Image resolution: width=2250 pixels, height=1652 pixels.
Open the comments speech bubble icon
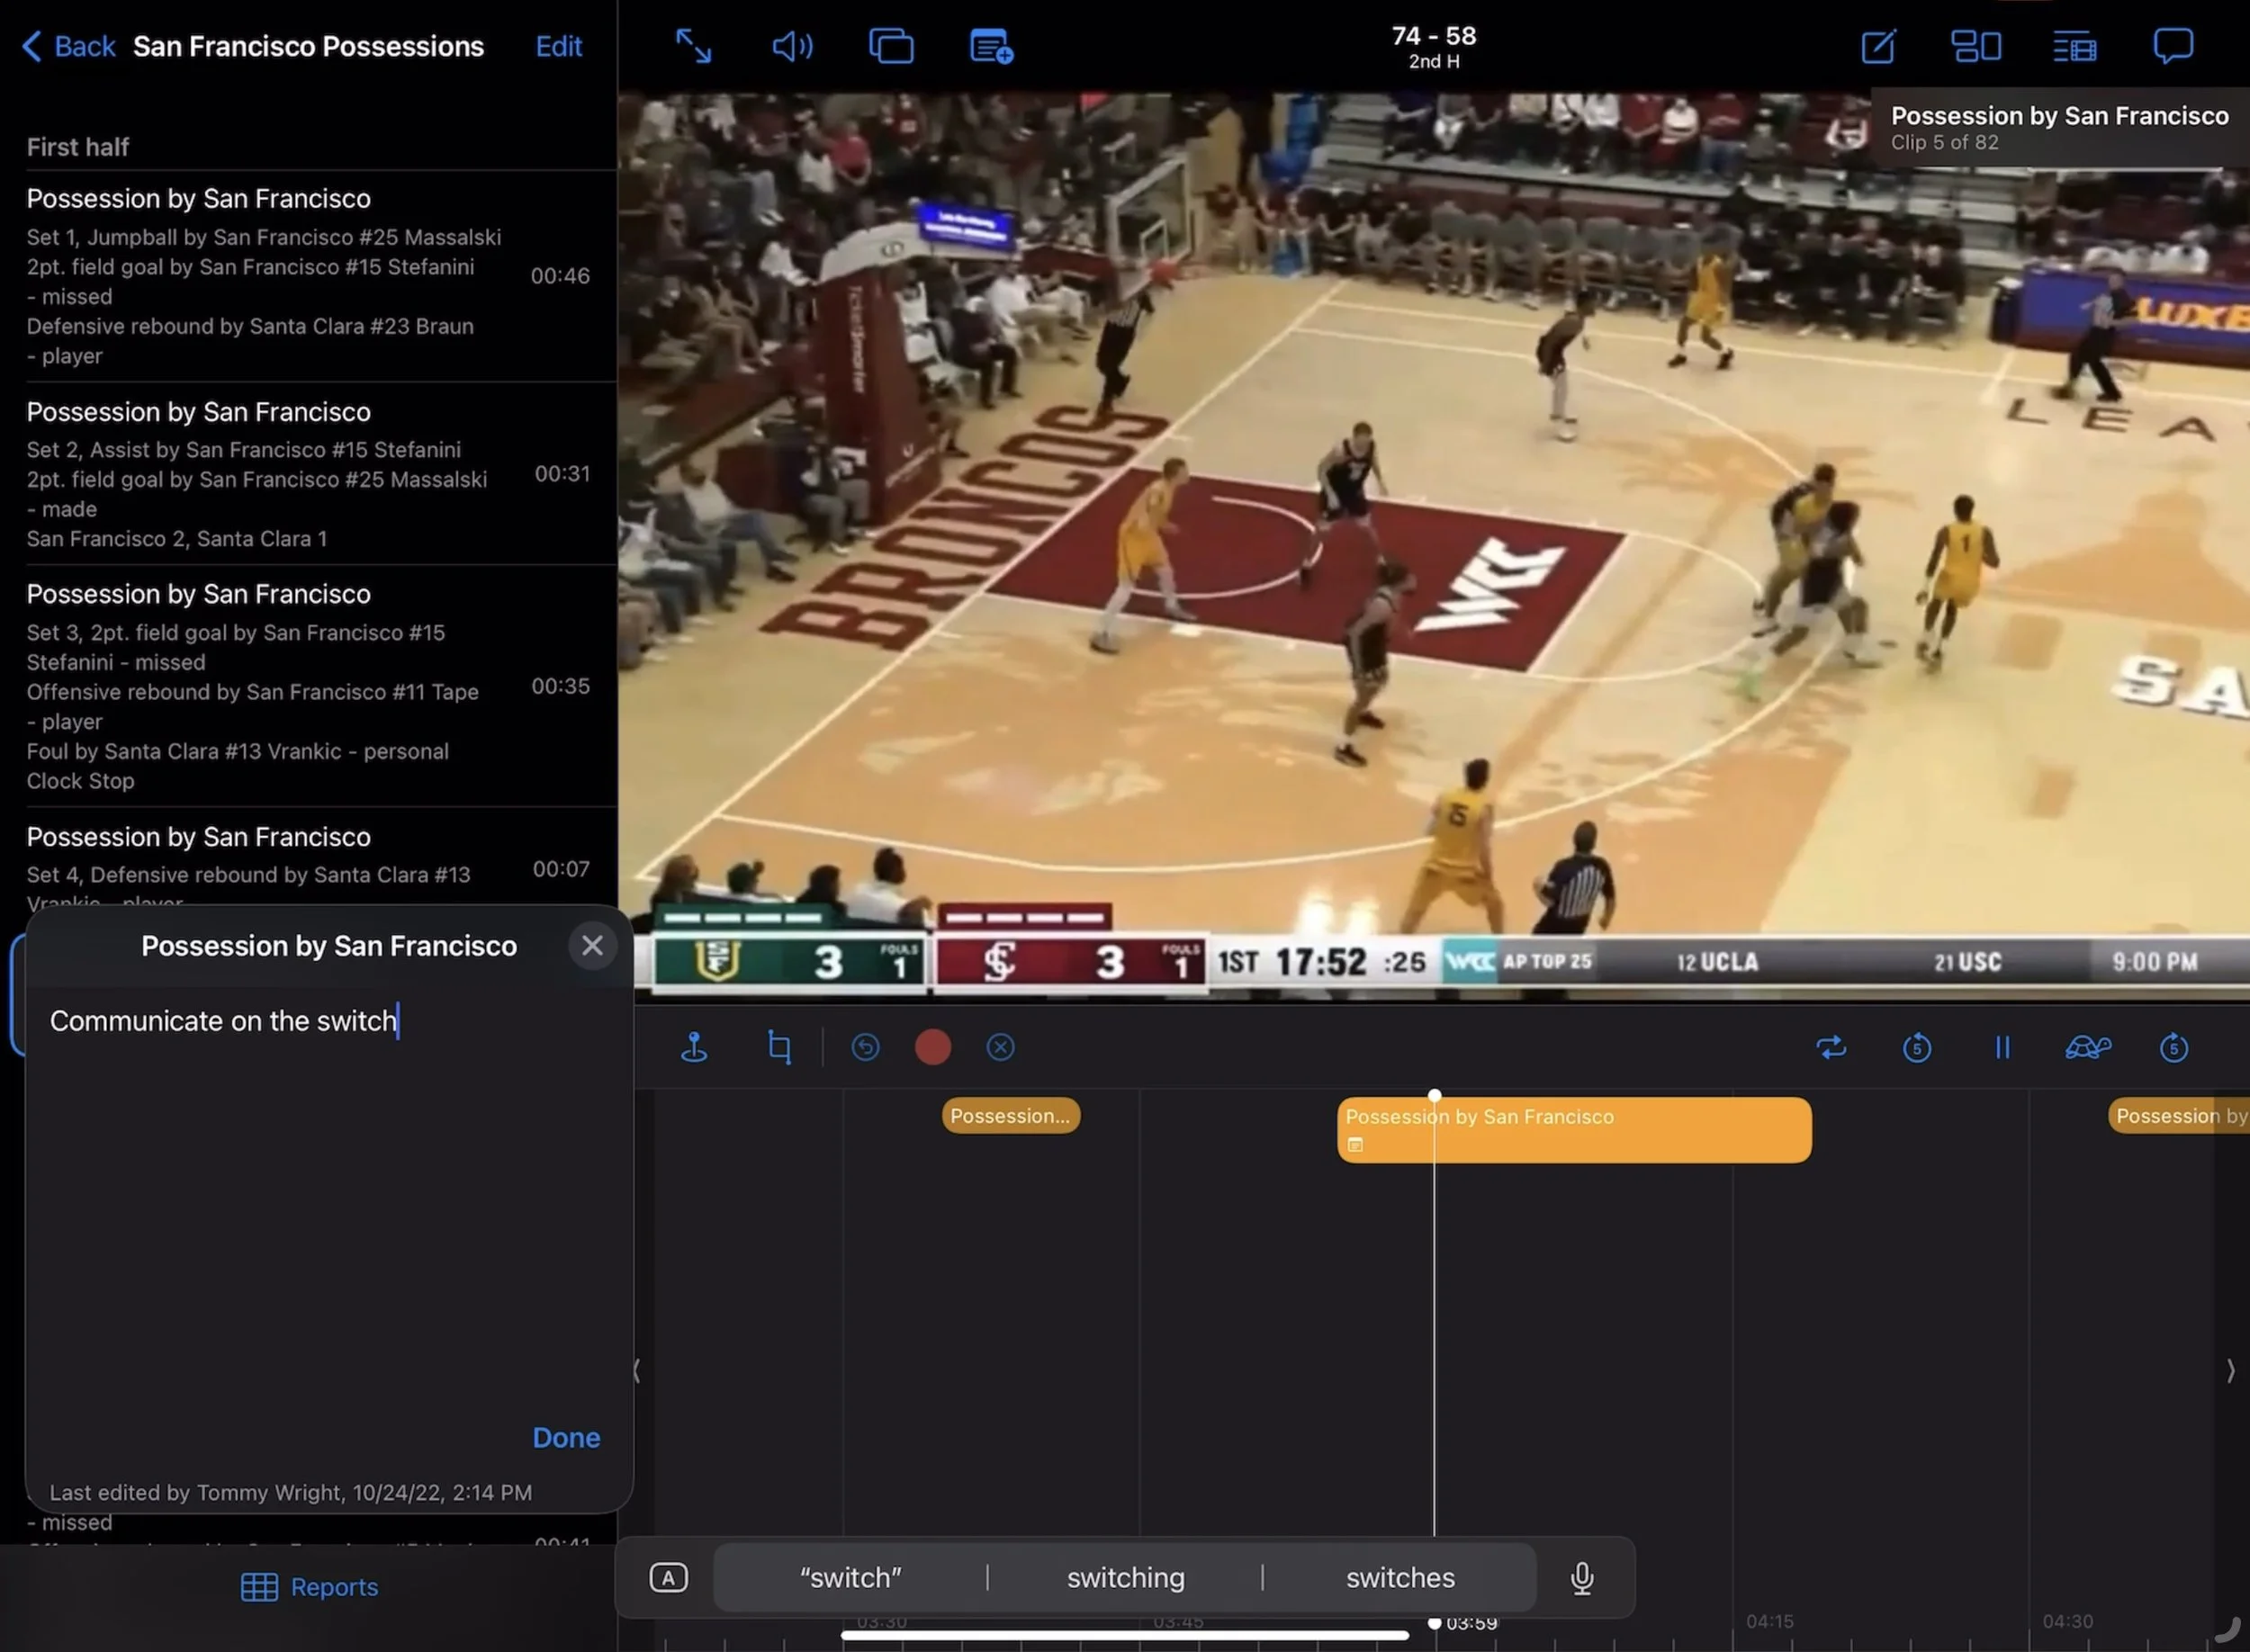pyautogui.click(x=2172, y=46)
